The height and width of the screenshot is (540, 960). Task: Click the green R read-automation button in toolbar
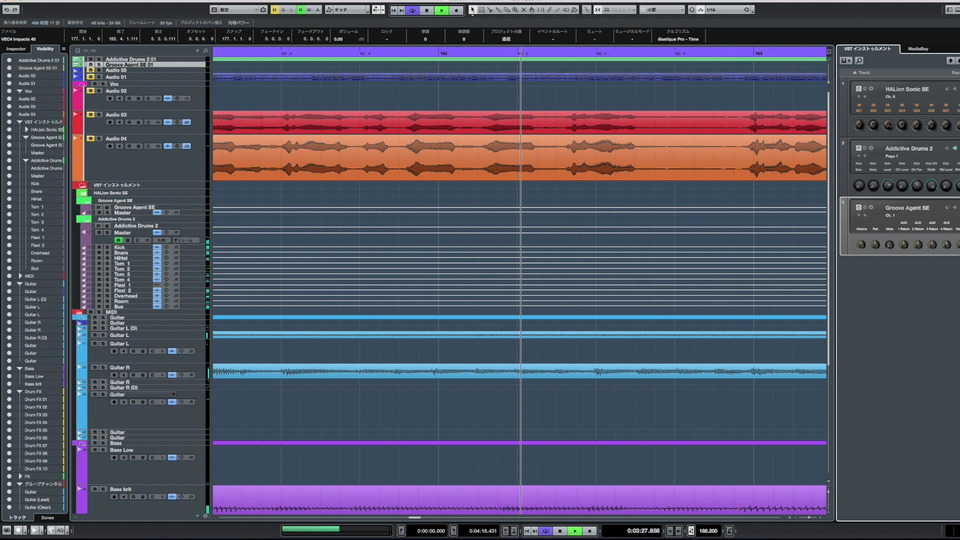click(x=299, y=10)
